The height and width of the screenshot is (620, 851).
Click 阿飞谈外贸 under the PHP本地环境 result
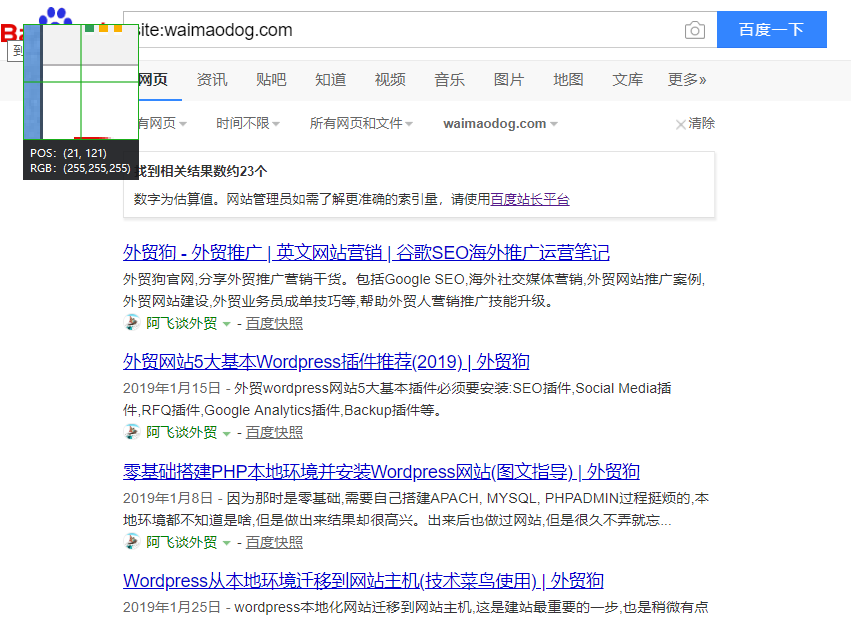(x=181, y=542)
